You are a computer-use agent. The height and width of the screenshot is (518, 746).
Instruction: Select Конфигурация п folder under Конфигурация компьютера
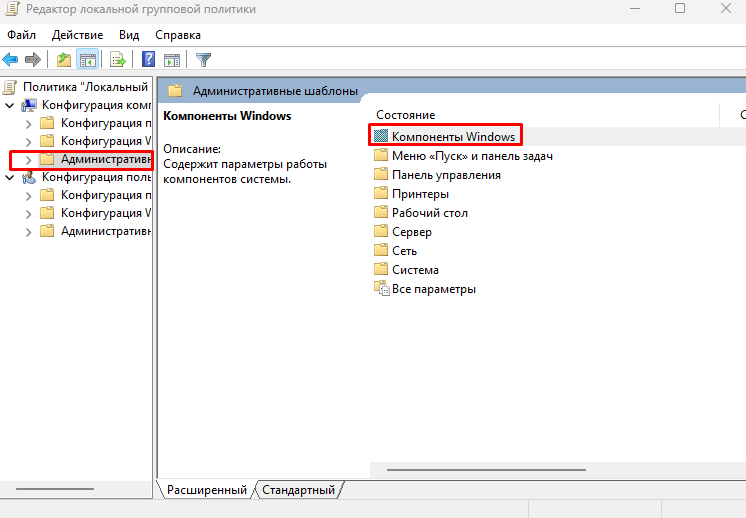tap(95, 123)
